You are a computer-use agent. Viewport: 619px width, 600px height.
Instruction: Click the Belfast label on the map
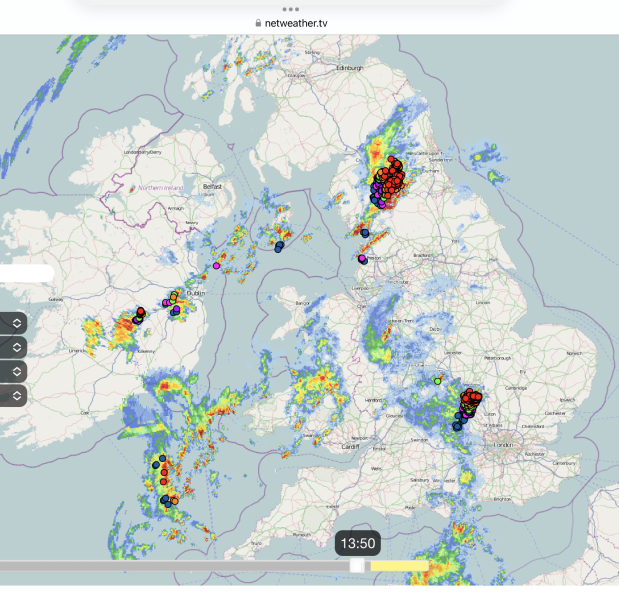point(212,186)
